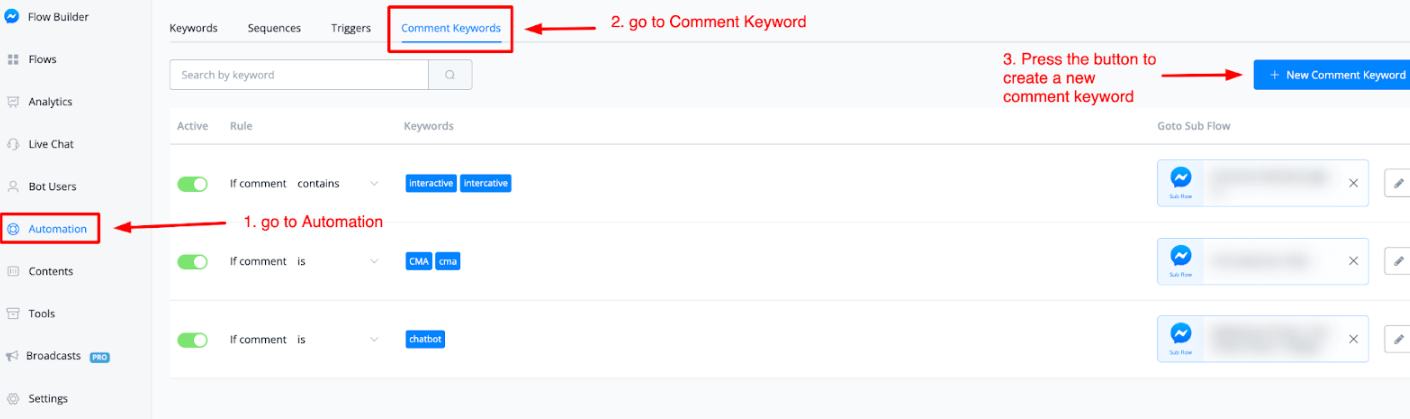Switch off the chatbot comment rule

(x=192, y=340)
